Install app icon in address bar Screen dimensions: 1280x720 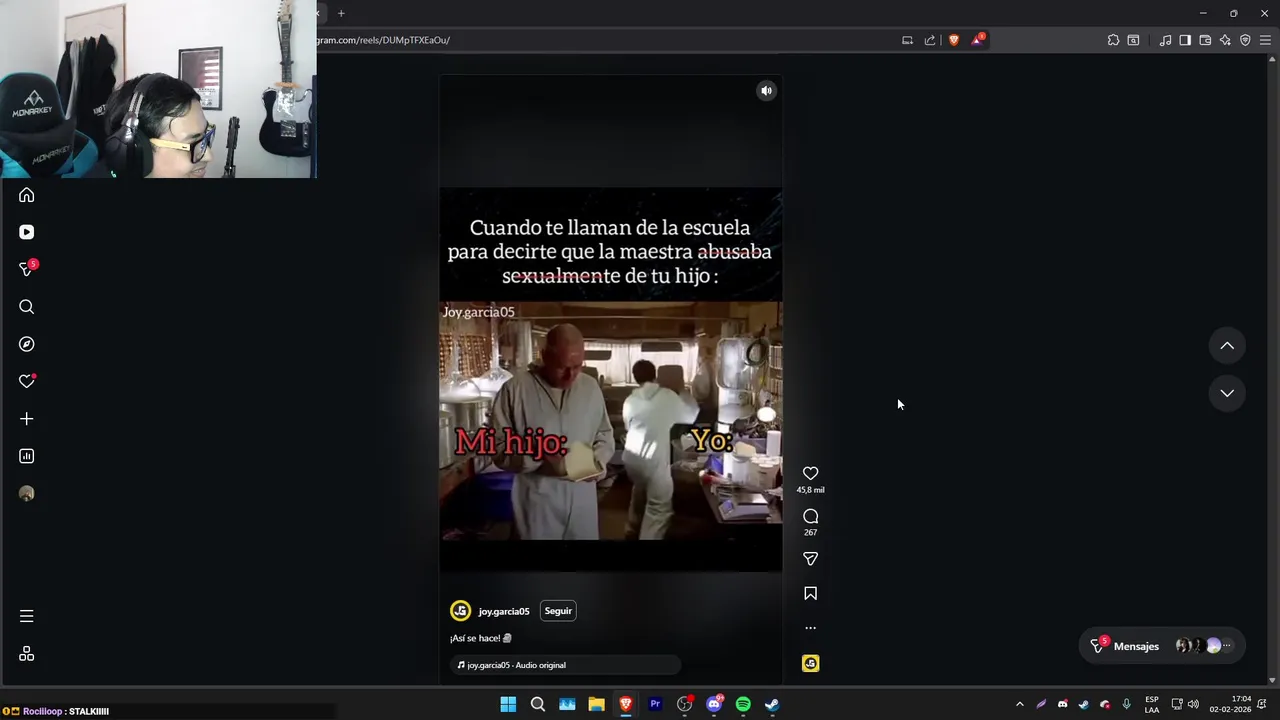[907, 40]
